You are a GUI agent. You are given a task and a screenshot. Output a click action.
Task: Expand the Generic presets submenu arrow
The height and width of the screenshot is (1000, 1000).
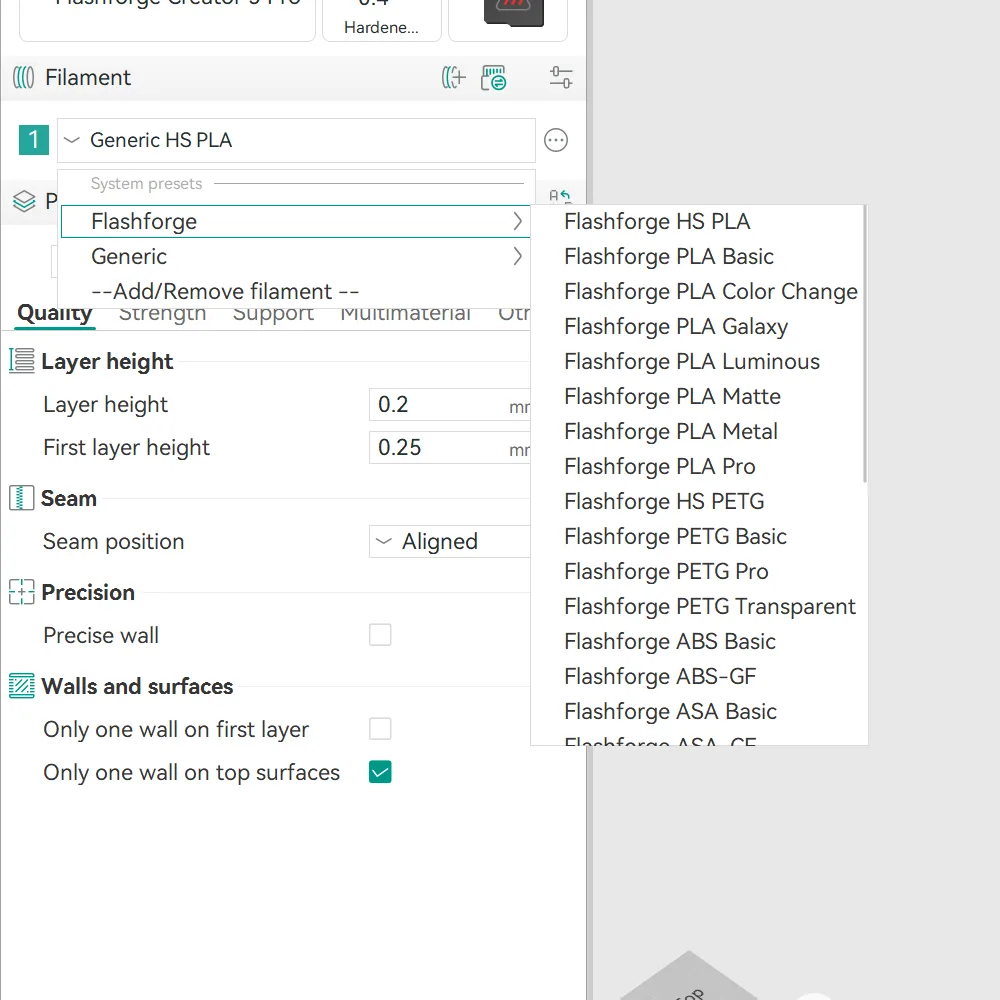(517, 256)
